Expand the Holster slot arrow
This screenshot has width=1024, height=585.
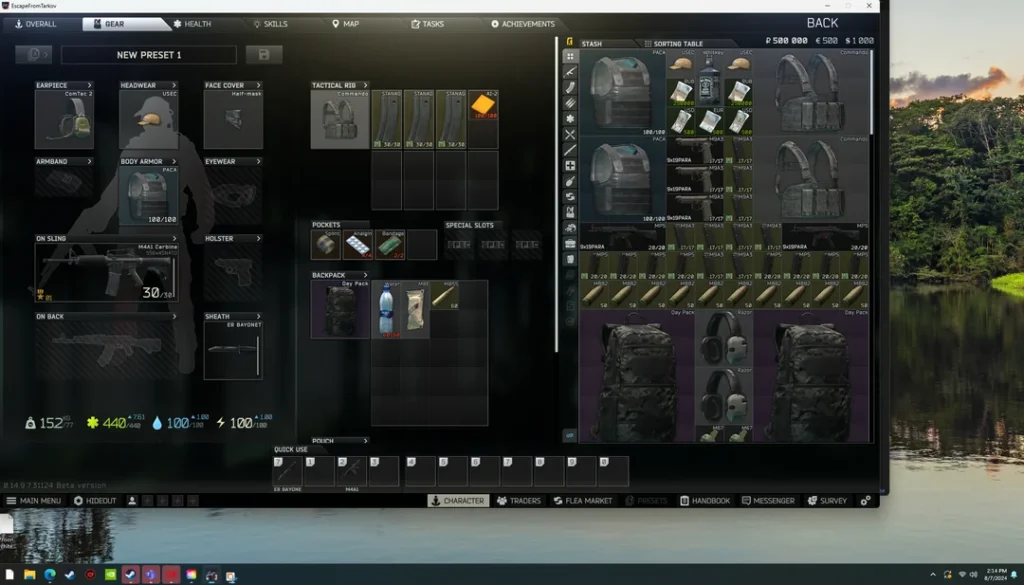click(259, 238)
